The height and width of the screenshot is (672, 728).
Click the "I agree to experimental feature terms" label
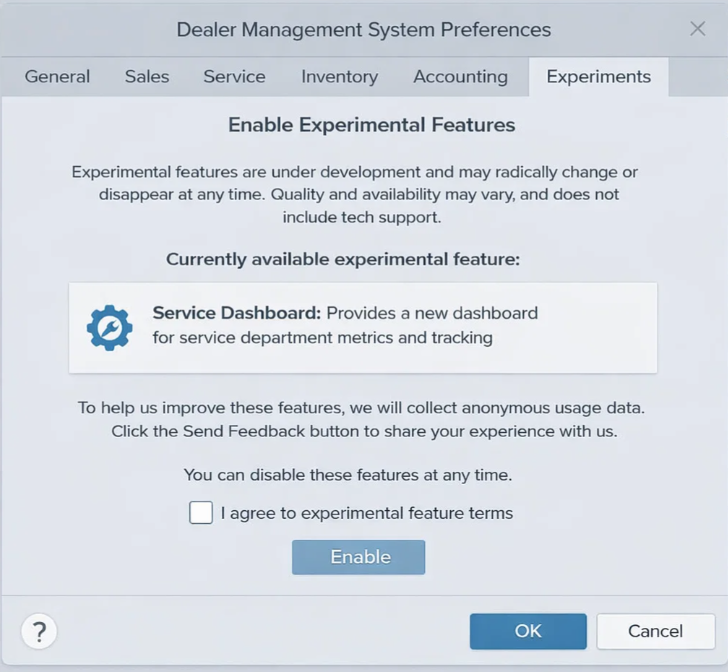click(367, 513)
